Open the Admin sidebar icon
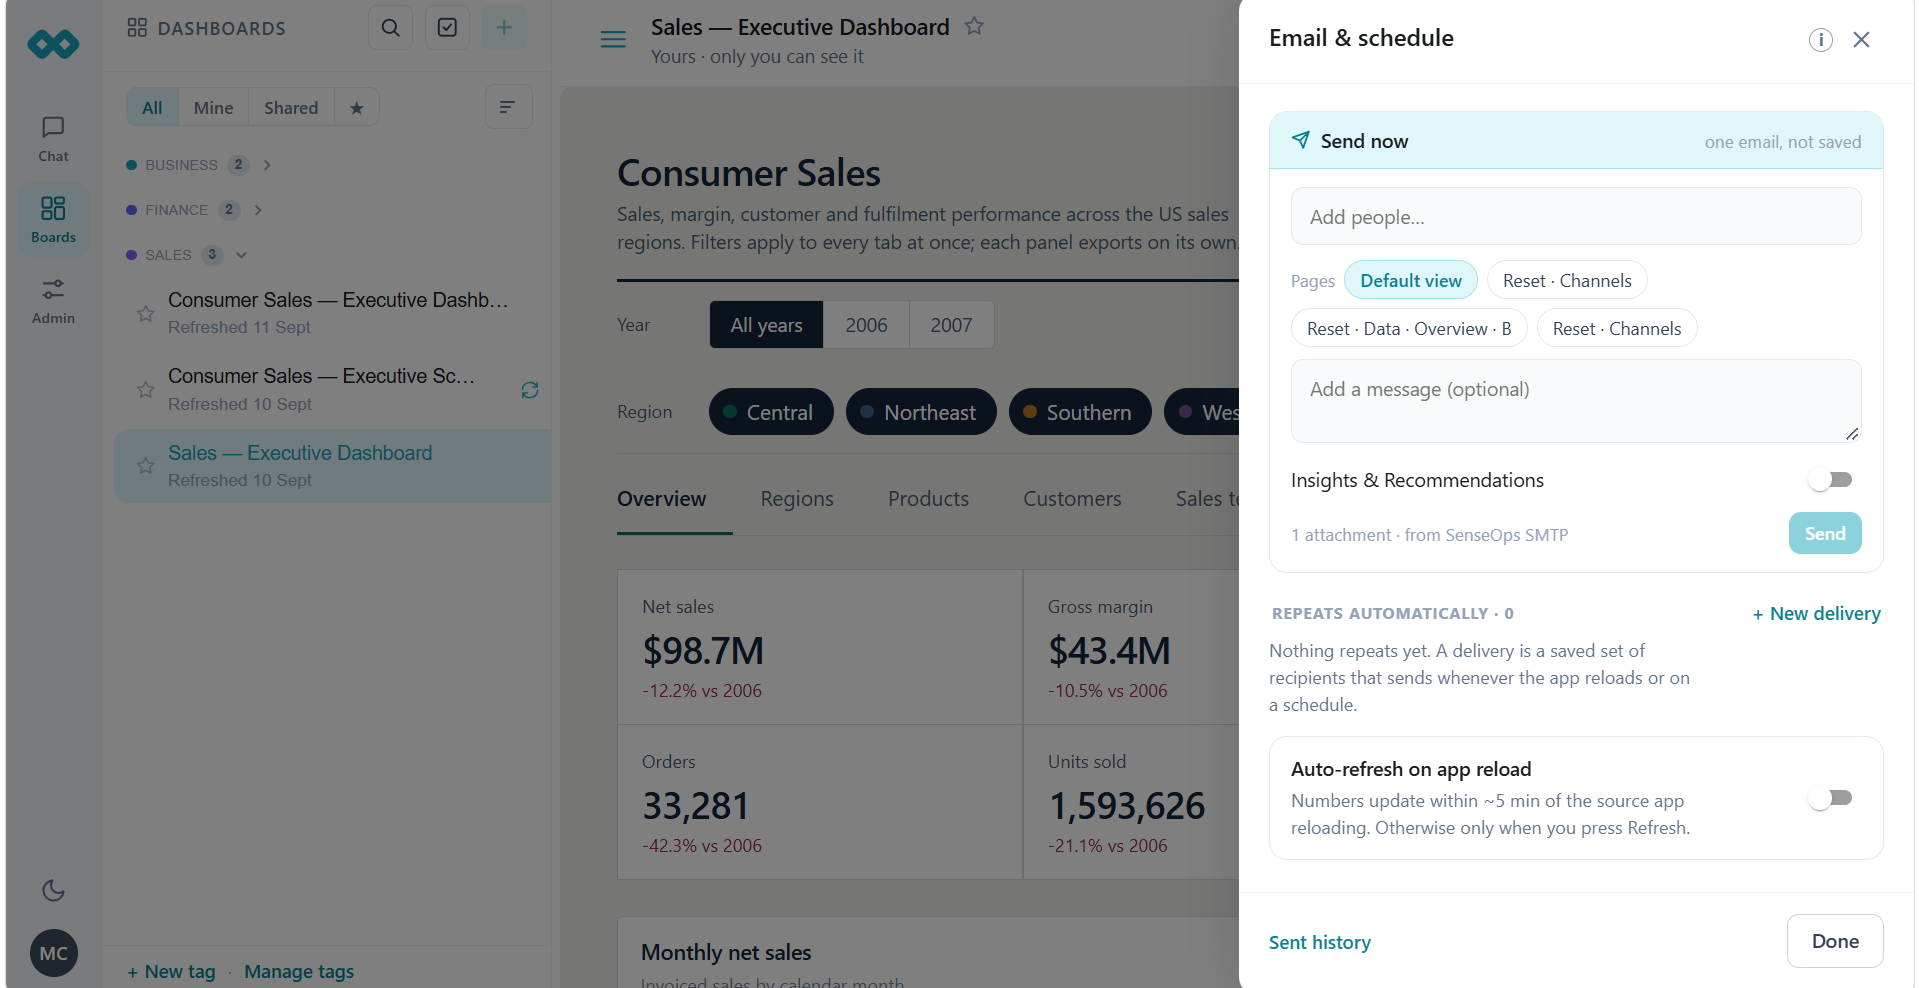Image resolution: width=1919 pixels, height=988 pixels. coord(53,301)
